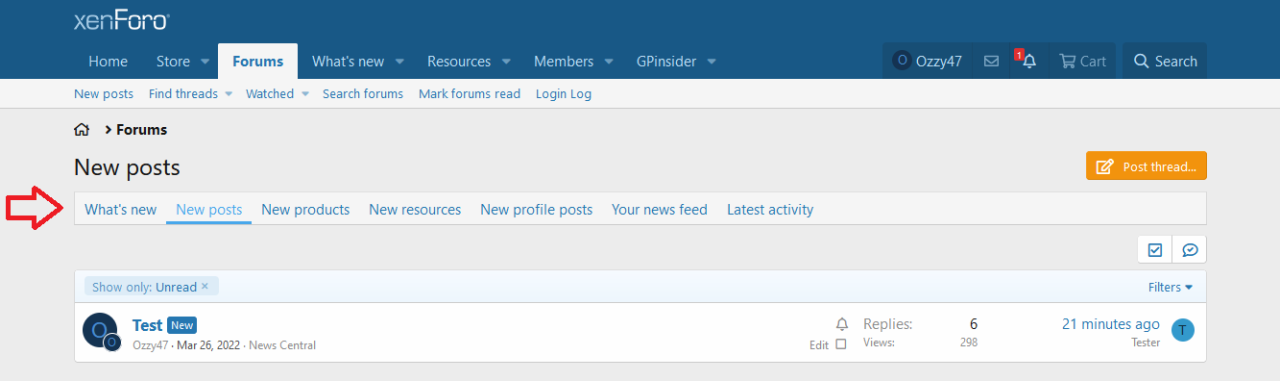Click the Views count 298
Image resolution: width=1280 pixels, height=381 pixels.
point(968,342)
